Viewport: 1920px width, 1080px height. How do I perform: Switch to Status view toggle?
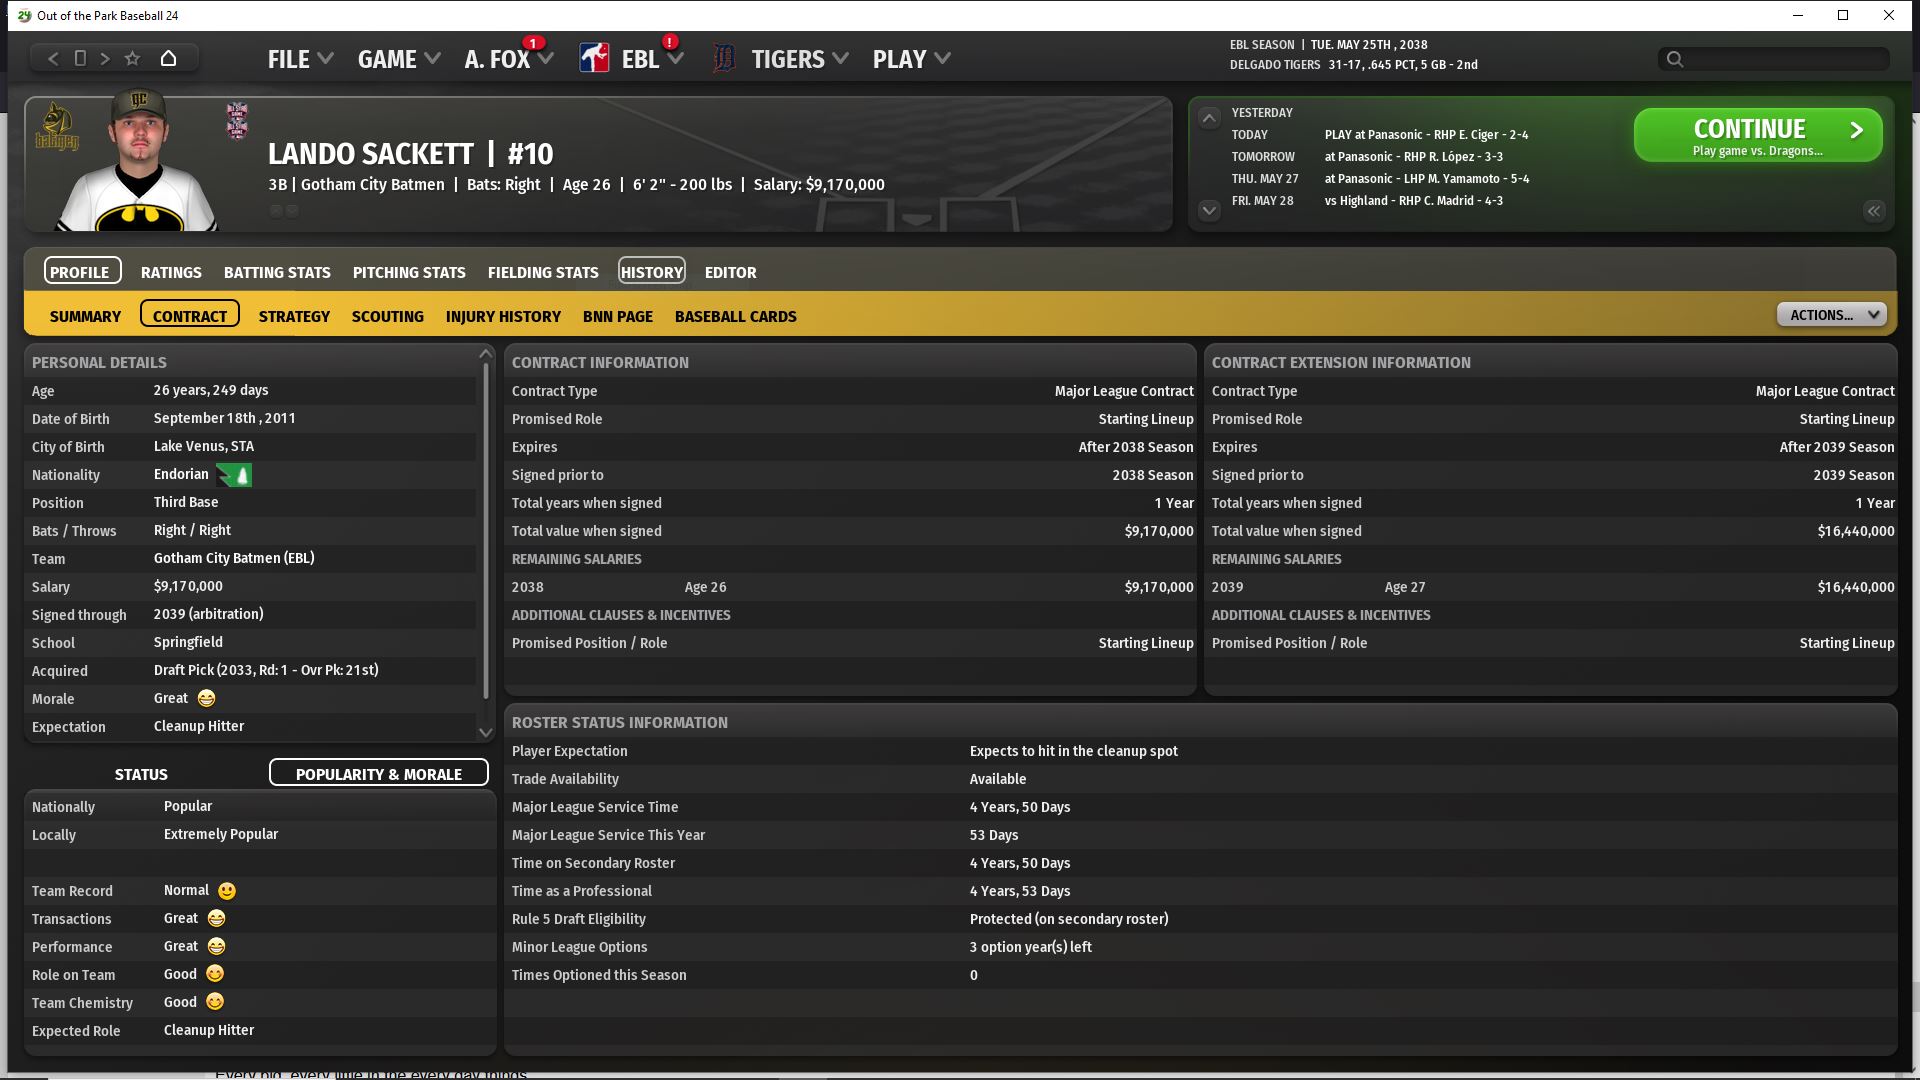[141, 774]
